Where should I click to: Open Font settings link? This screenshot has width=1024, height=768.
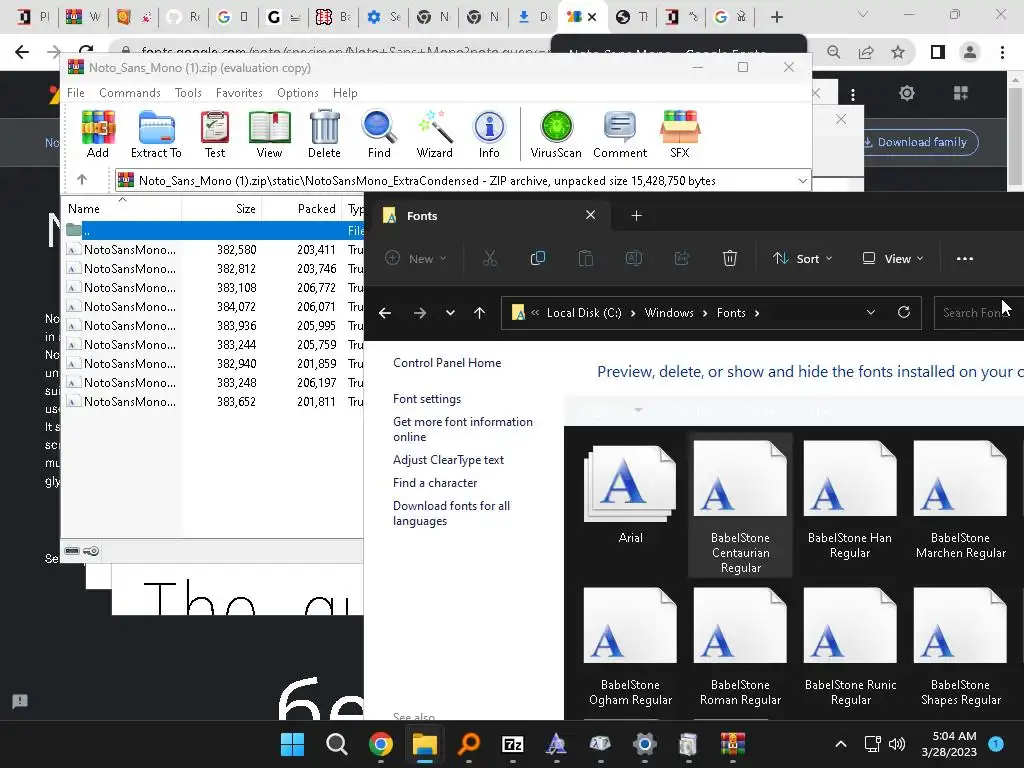(426, 399)
